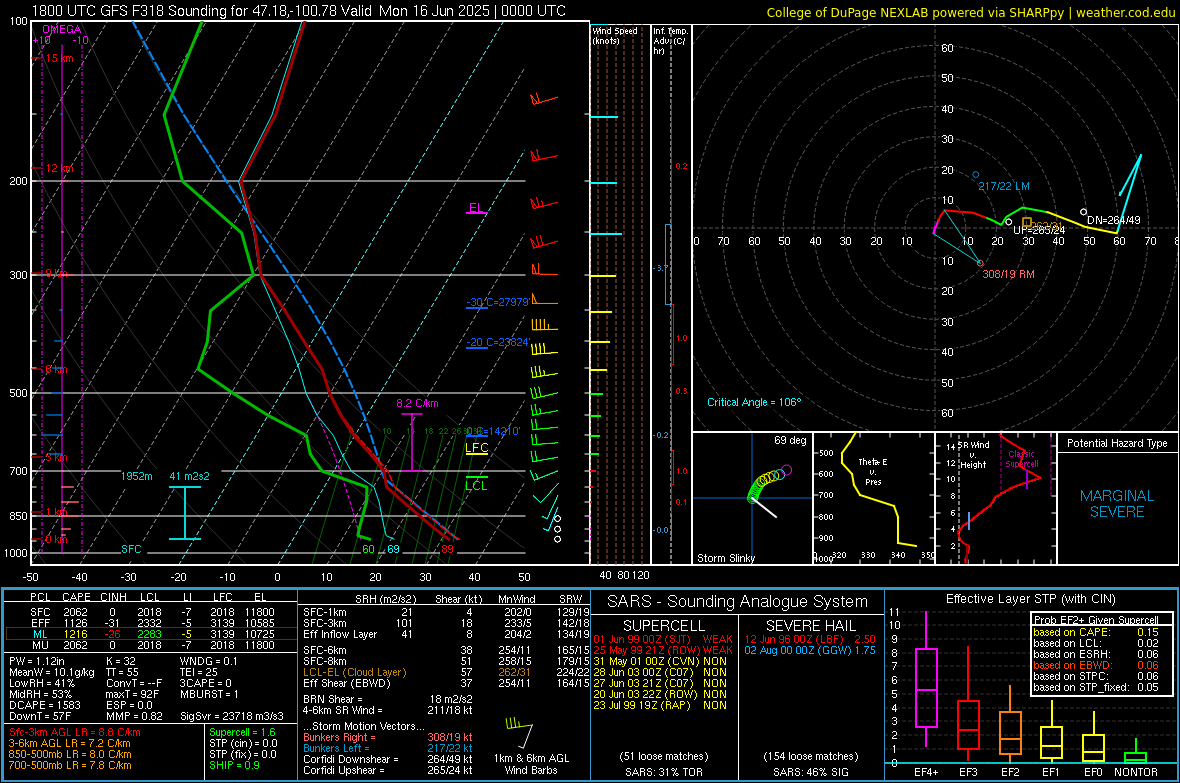Image resolution: width=1180 pixels, height=783 pixels.
Task: Click the "SARS: 31% TOR" result
Action: click(x=664, y=772)
